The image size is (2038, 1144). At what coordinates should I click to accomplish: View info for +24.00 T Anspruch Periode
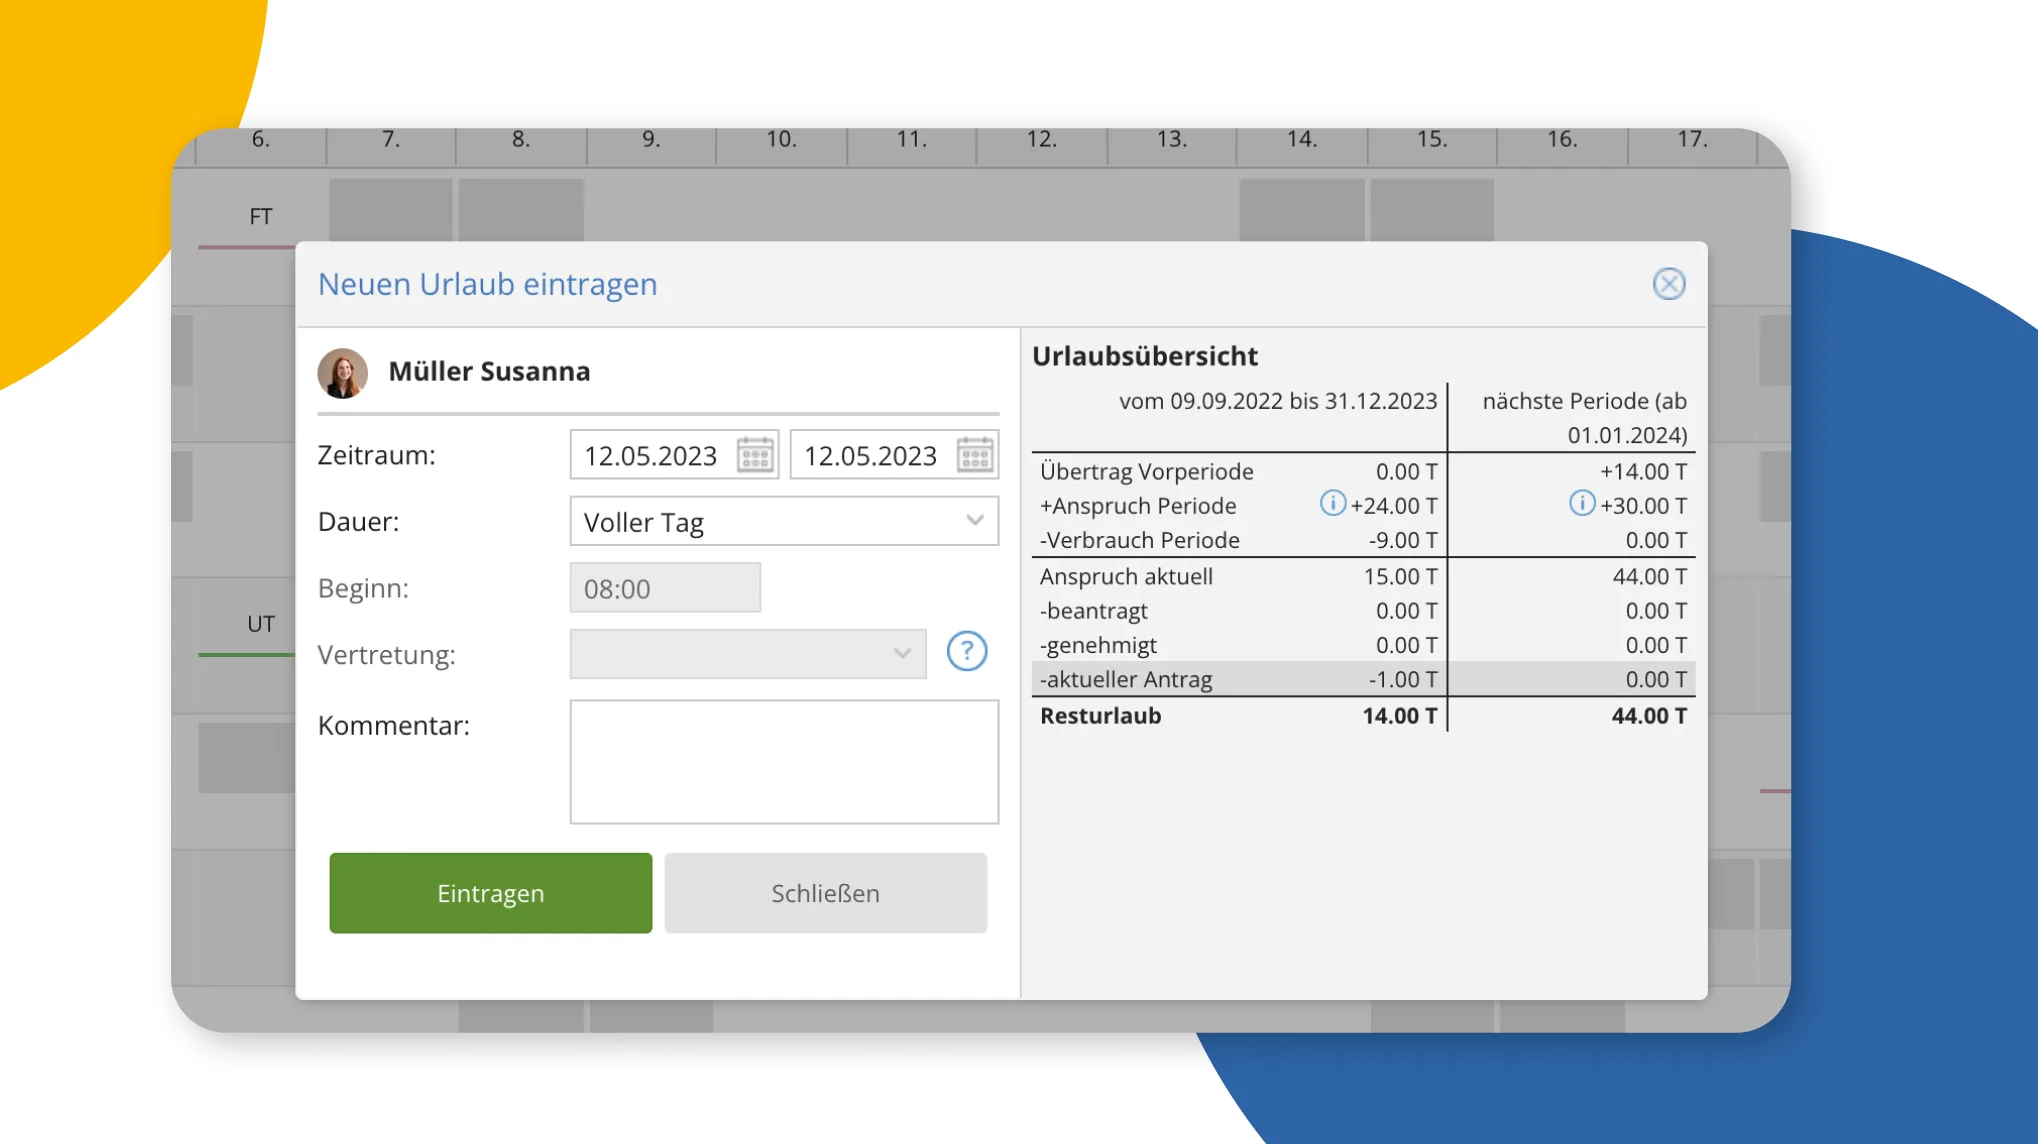[1332, 503]
